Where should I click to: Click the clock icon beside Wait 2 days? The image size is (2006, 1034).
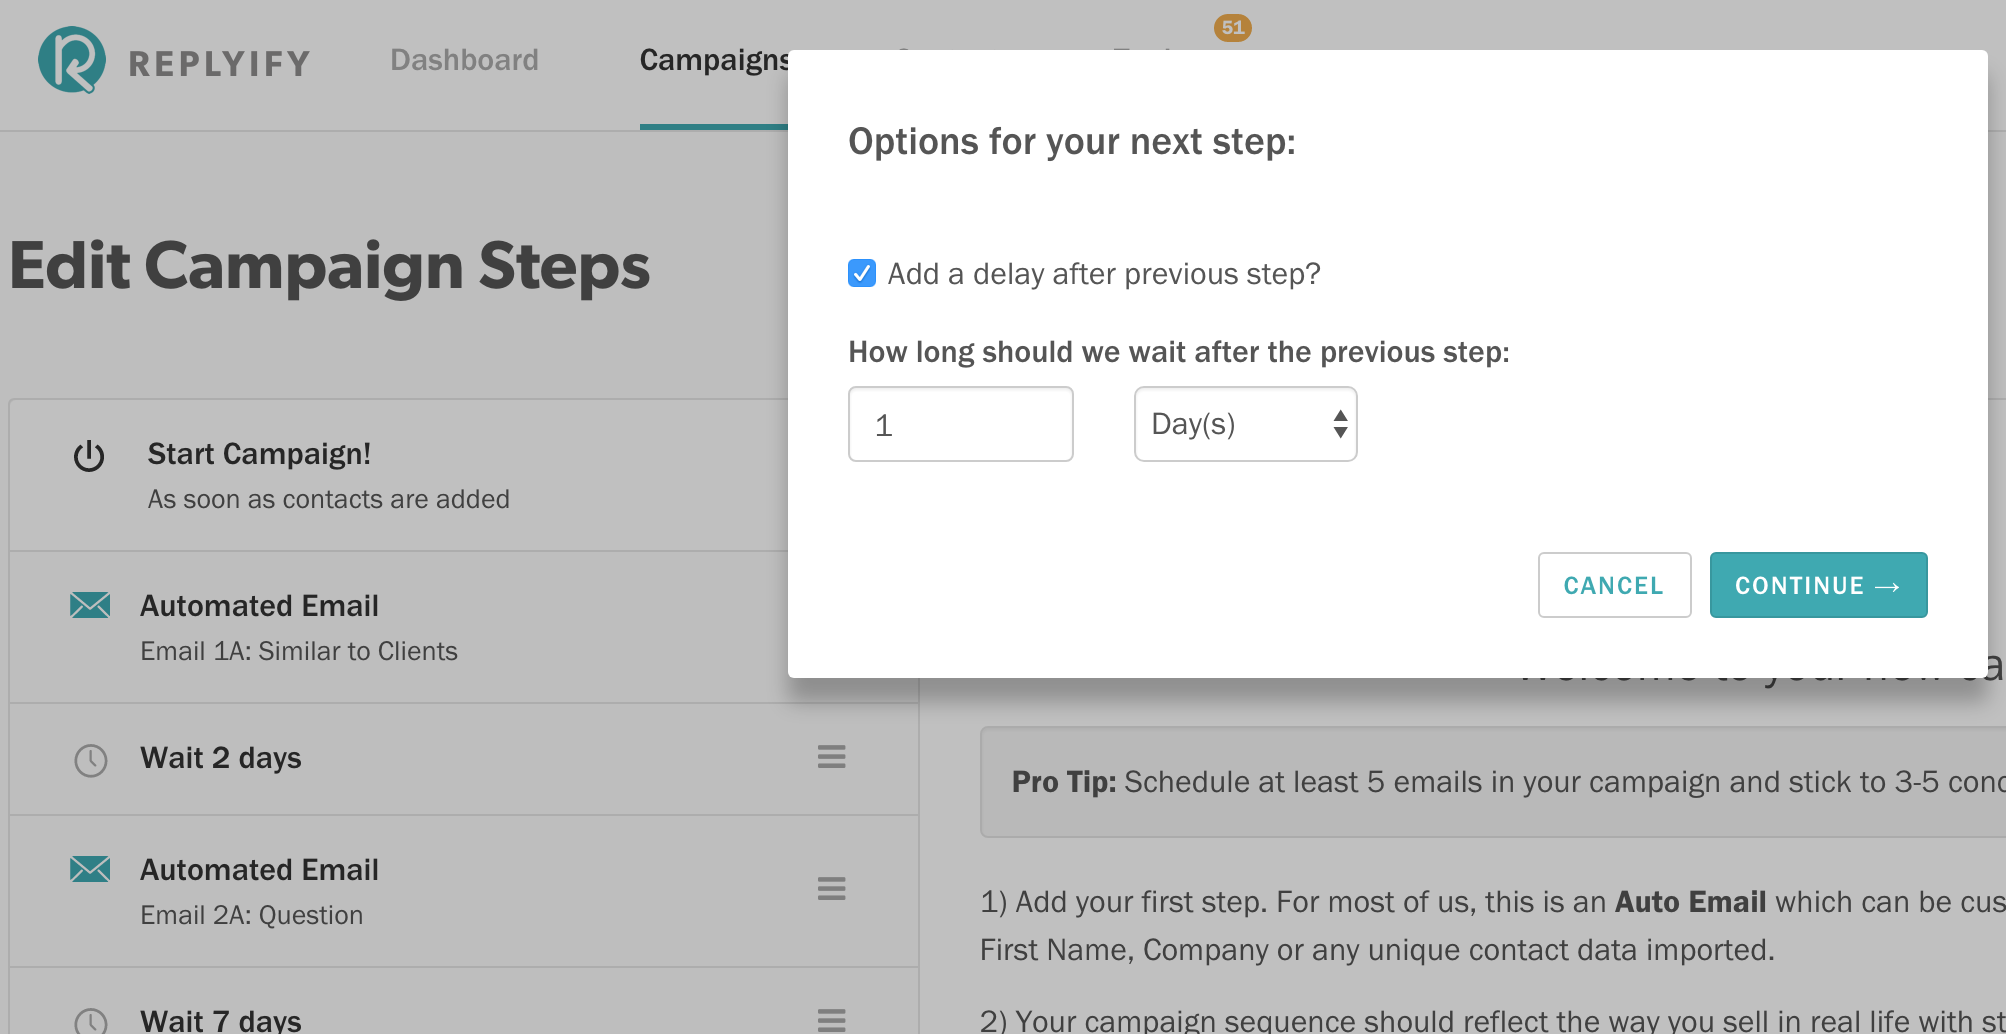pyautogui.click(x=91, y=760)
